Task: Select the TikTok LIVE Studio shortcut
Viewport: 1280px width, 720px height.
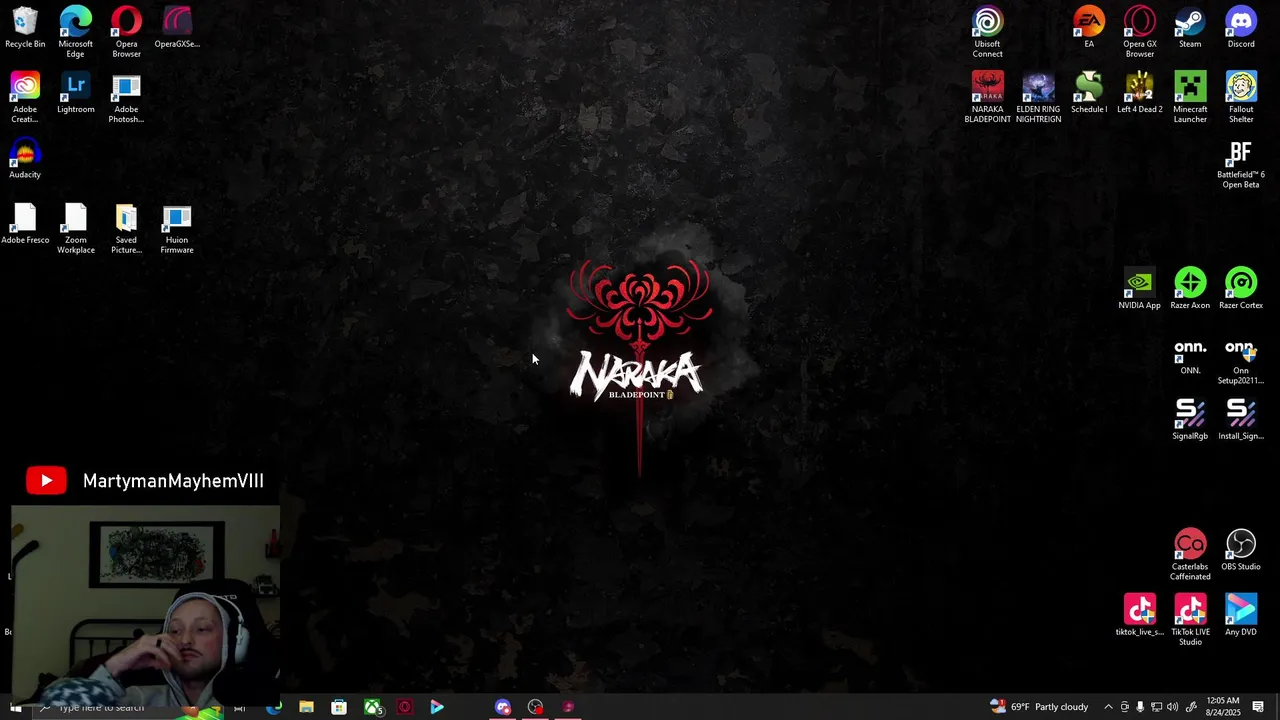Action: (1190, 620)
